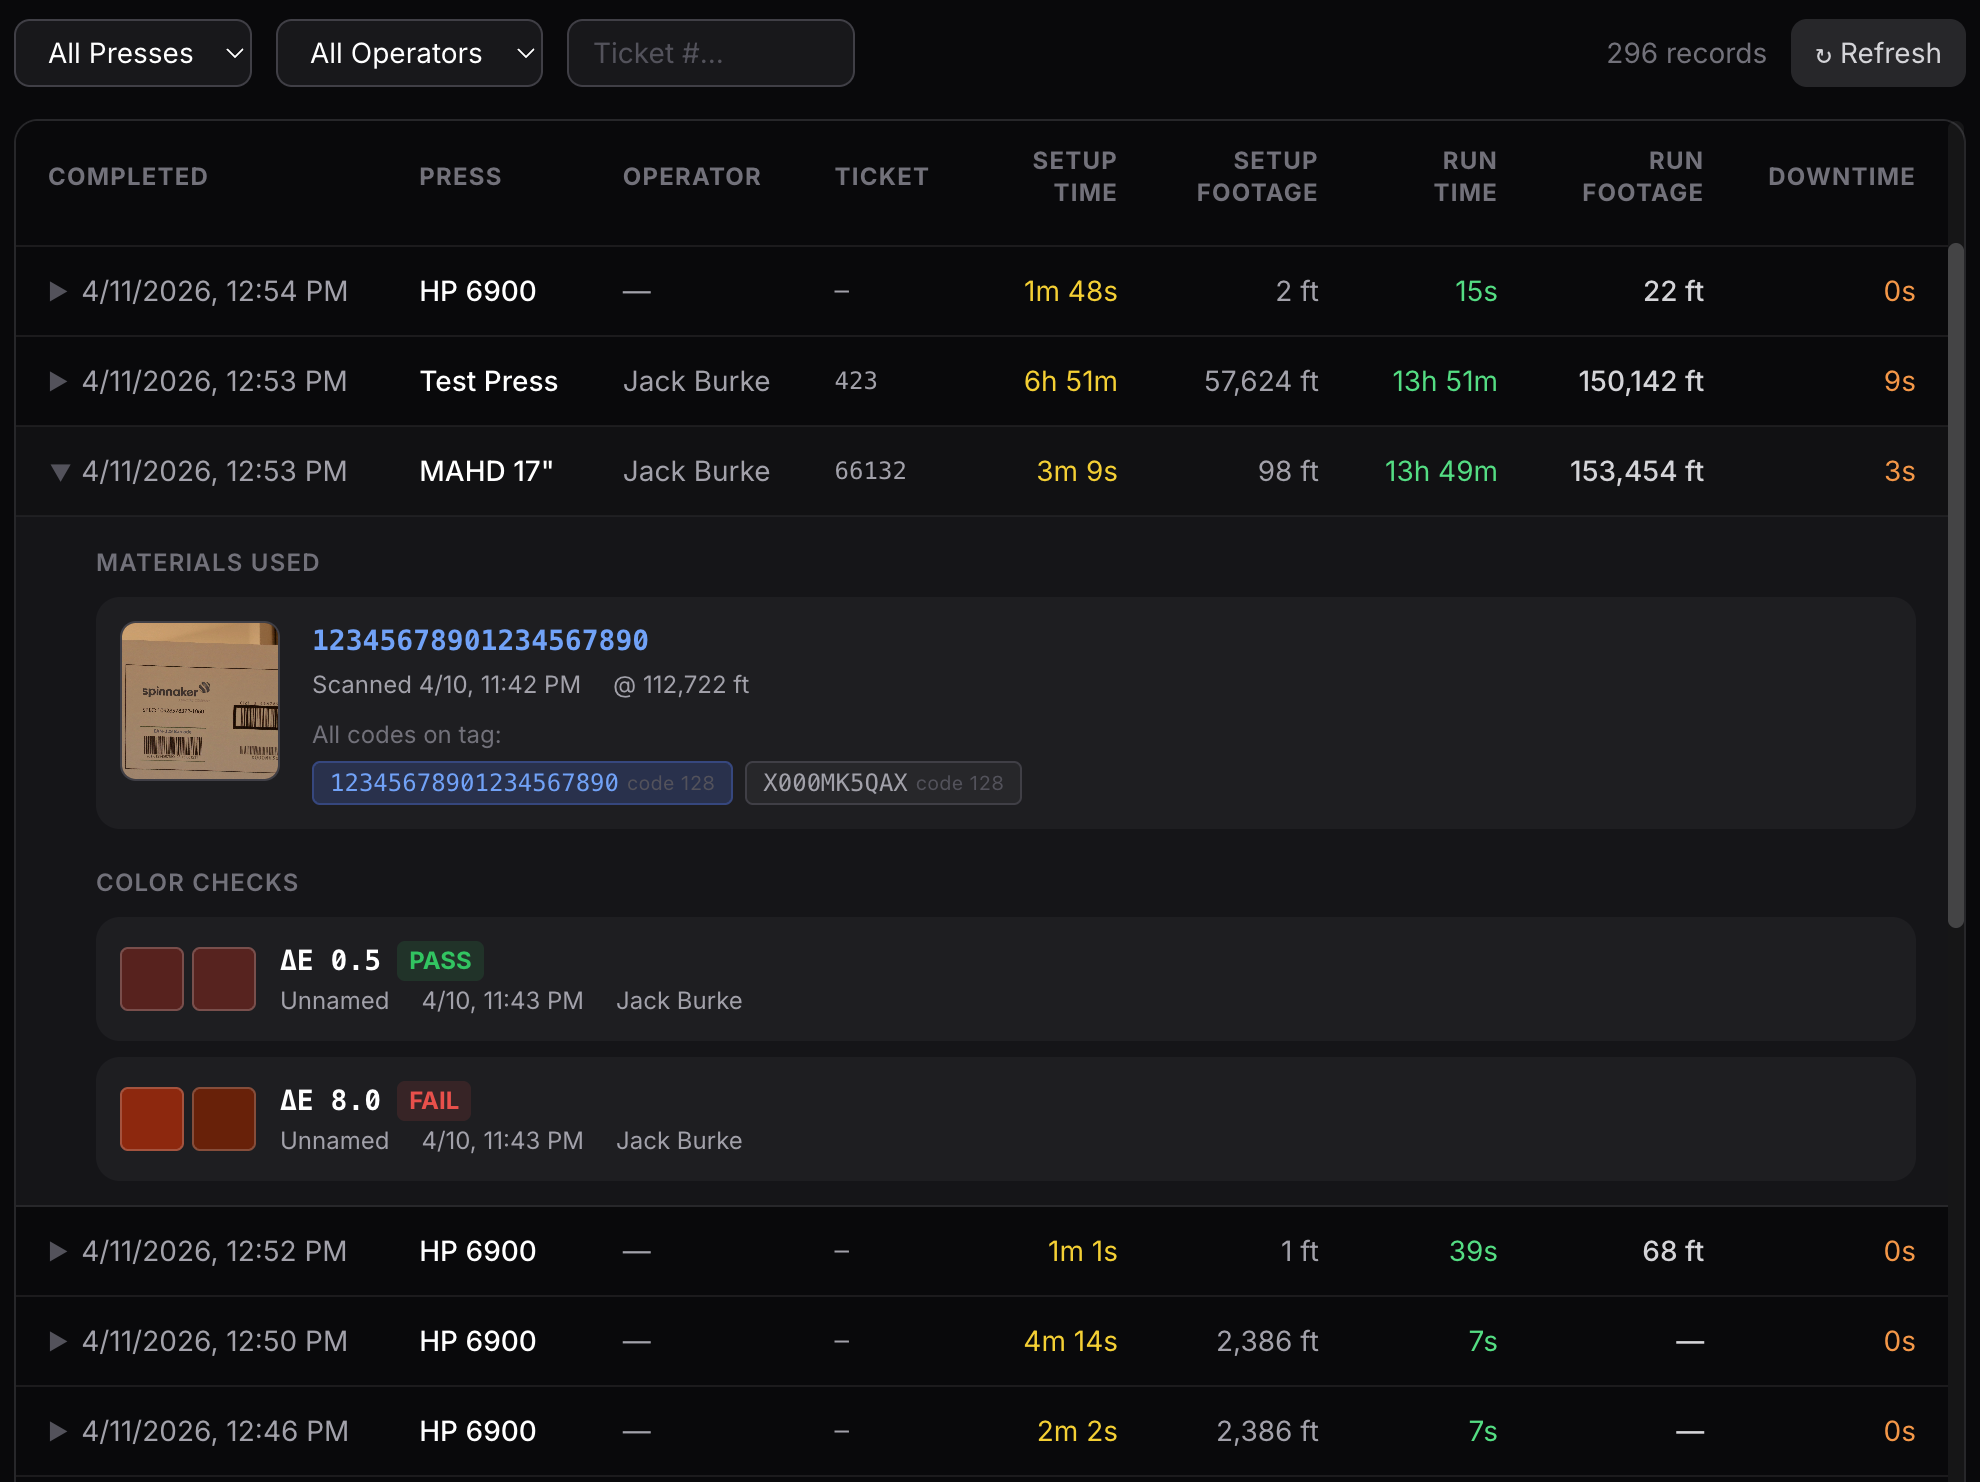The width and height of the screenshot is (1980, 1482).
Task: Click the FAIL badge on ΔE 8.0
Action: pyautogui.click(x=433, y=1100)
